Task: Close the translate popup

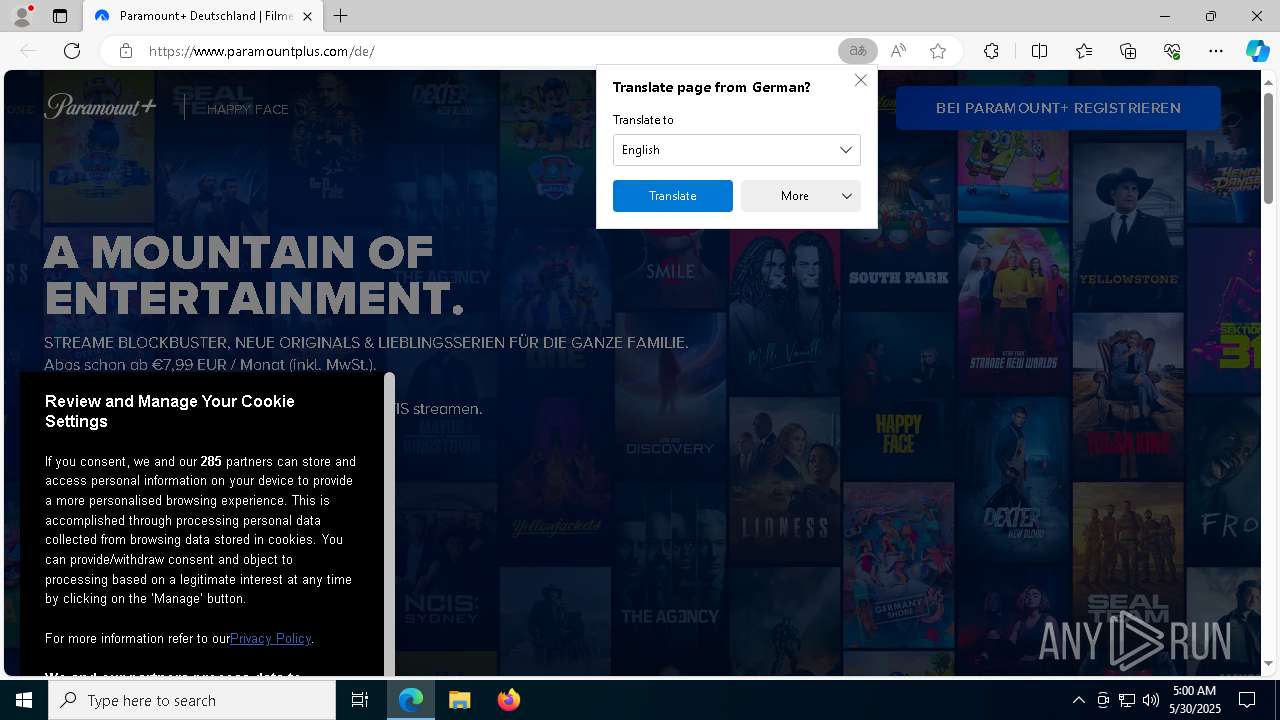Action: [x=861, y=80]
